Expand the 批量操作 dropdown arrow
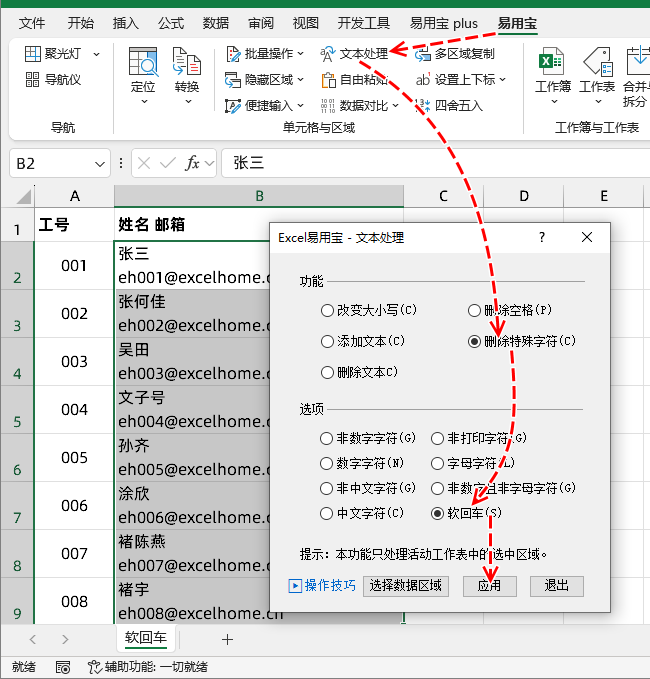The width and height of the screenshot is (650, 679). 300,54
